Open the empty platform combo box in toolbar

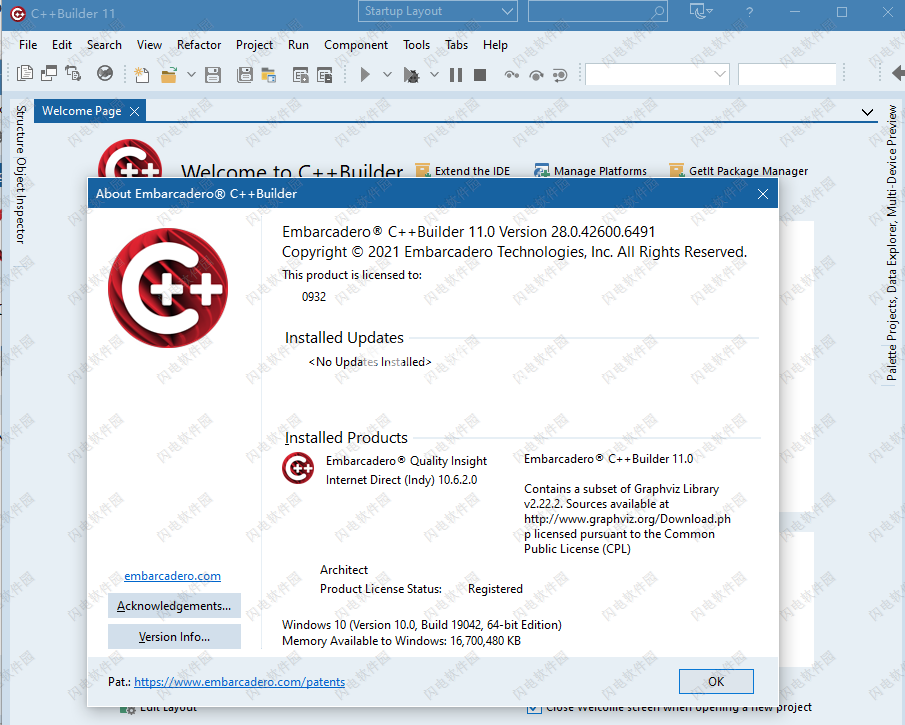(657, 74)
